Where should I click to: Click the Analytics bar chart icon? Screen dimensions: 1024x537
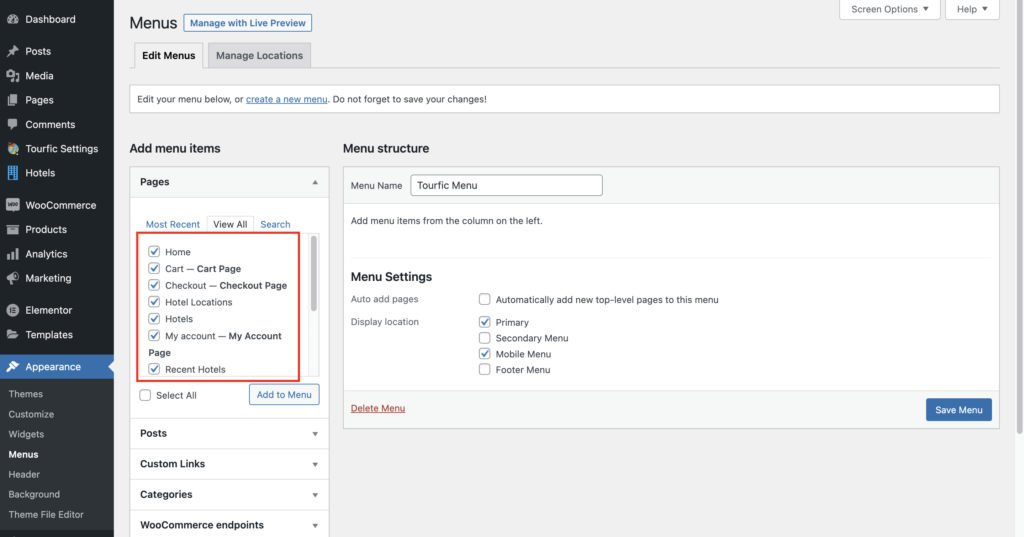(x=12, y=254)
